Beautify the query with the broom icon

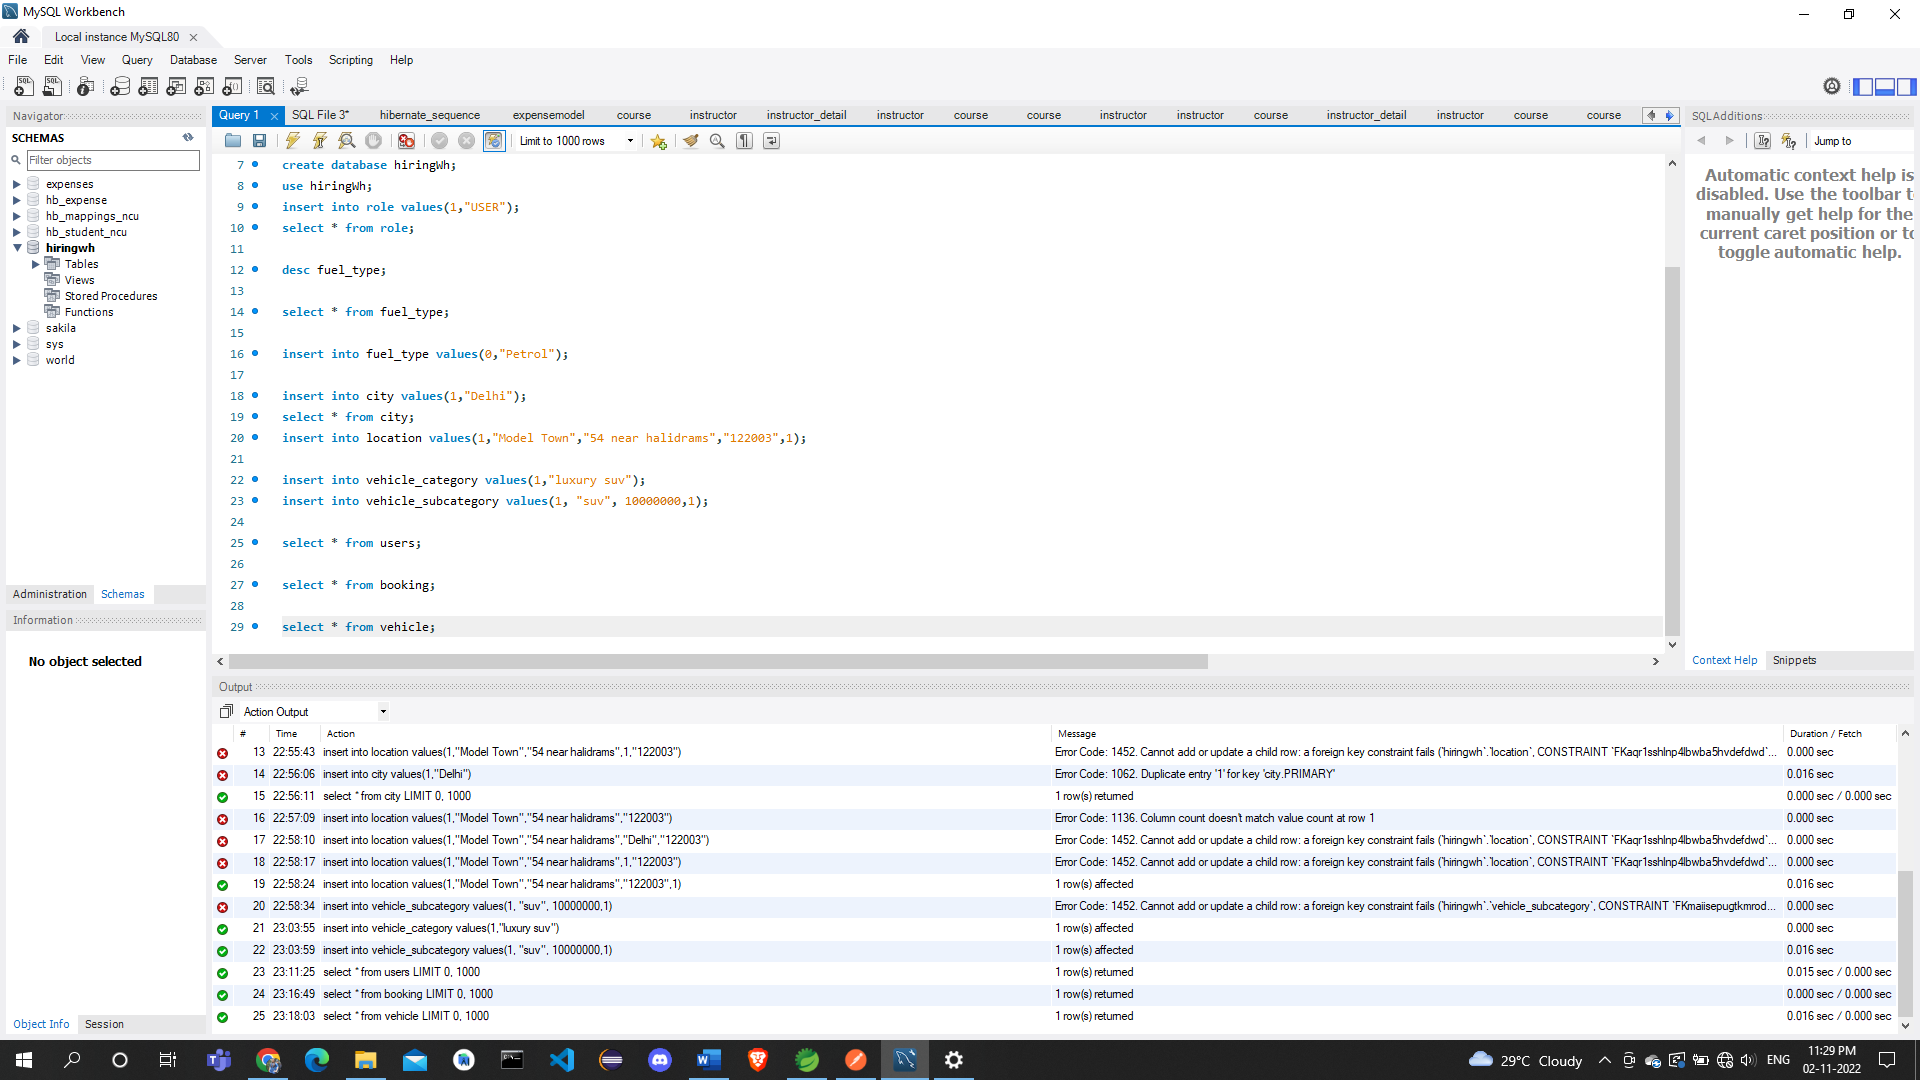[x=691, y=140]
